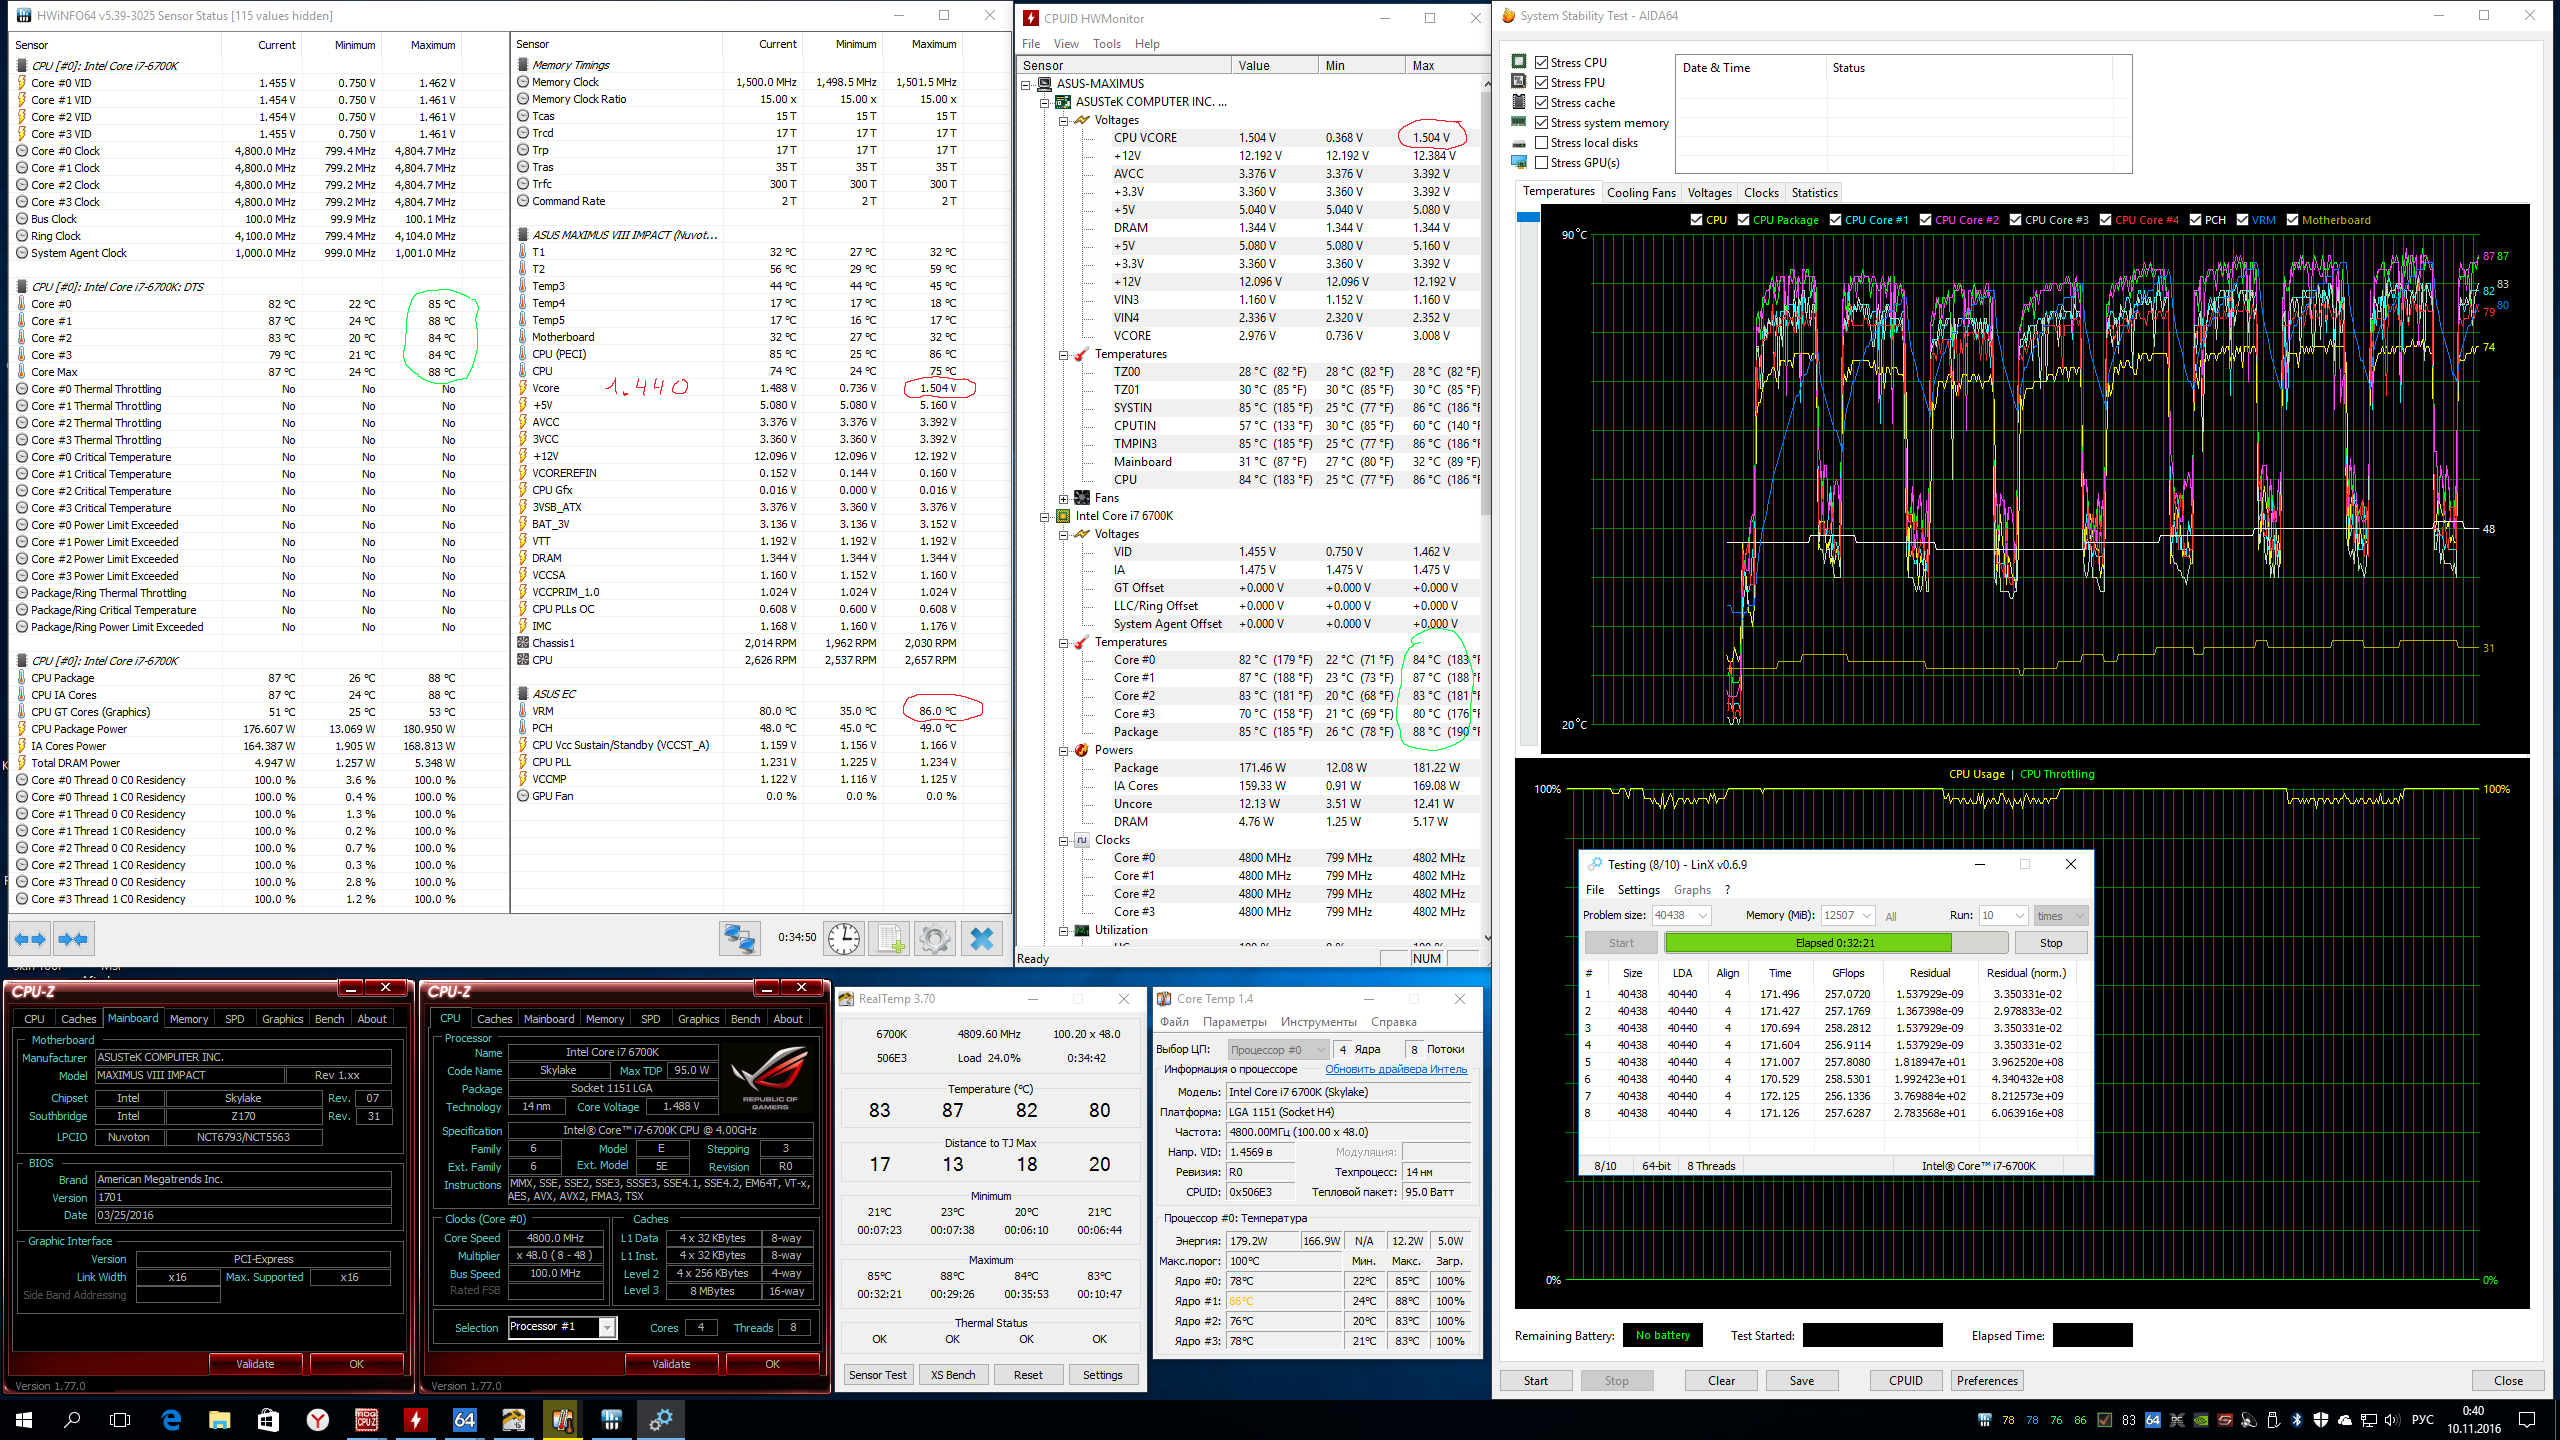
Task: Click HWiNFO remote network monitors icon
Action: (x=740, y=939)
